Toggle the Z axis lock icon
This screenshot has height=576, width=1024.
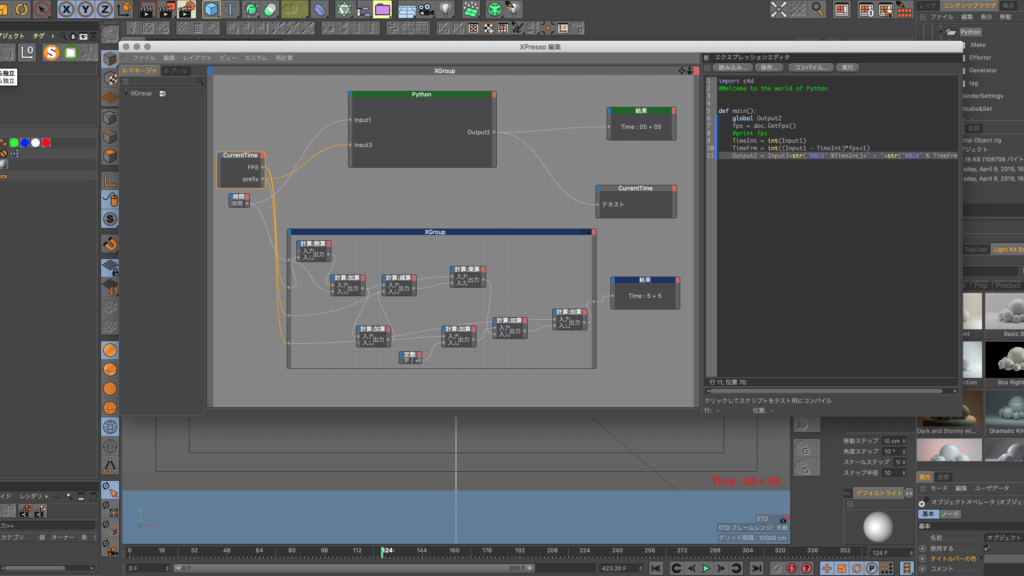point(106,9)
